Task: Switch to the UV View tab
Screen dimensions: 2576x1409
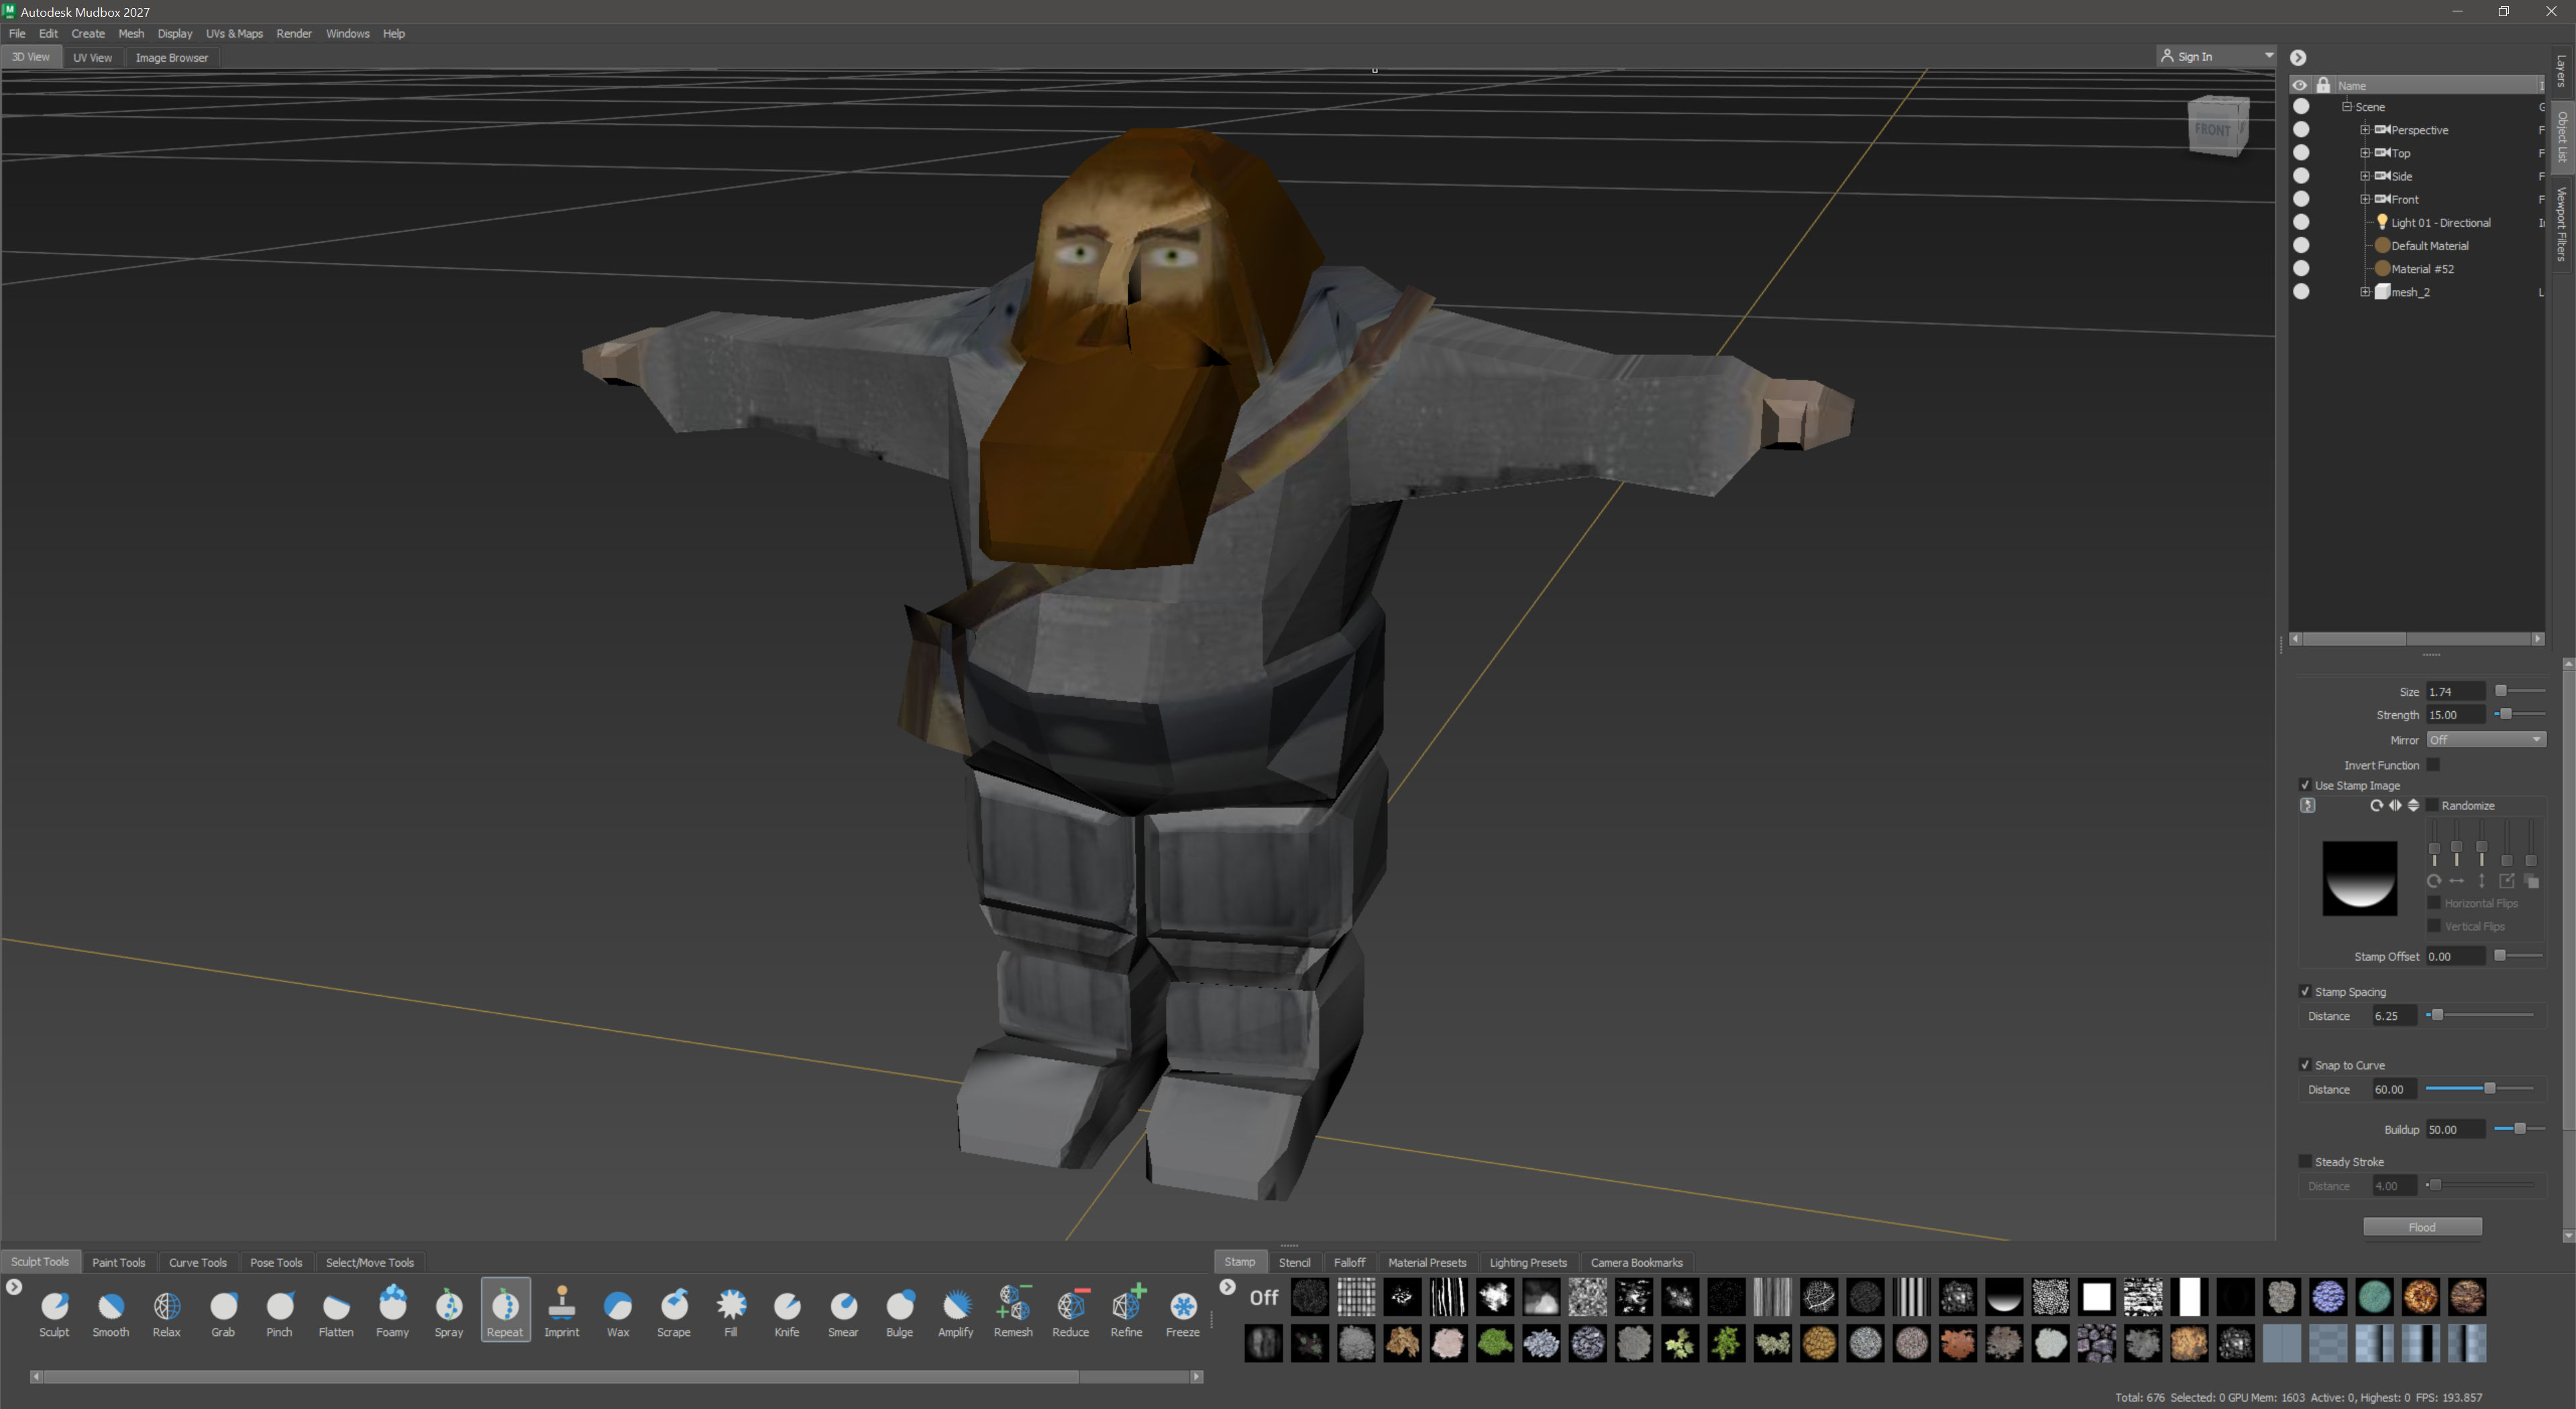Action: (x=92, y=57)
